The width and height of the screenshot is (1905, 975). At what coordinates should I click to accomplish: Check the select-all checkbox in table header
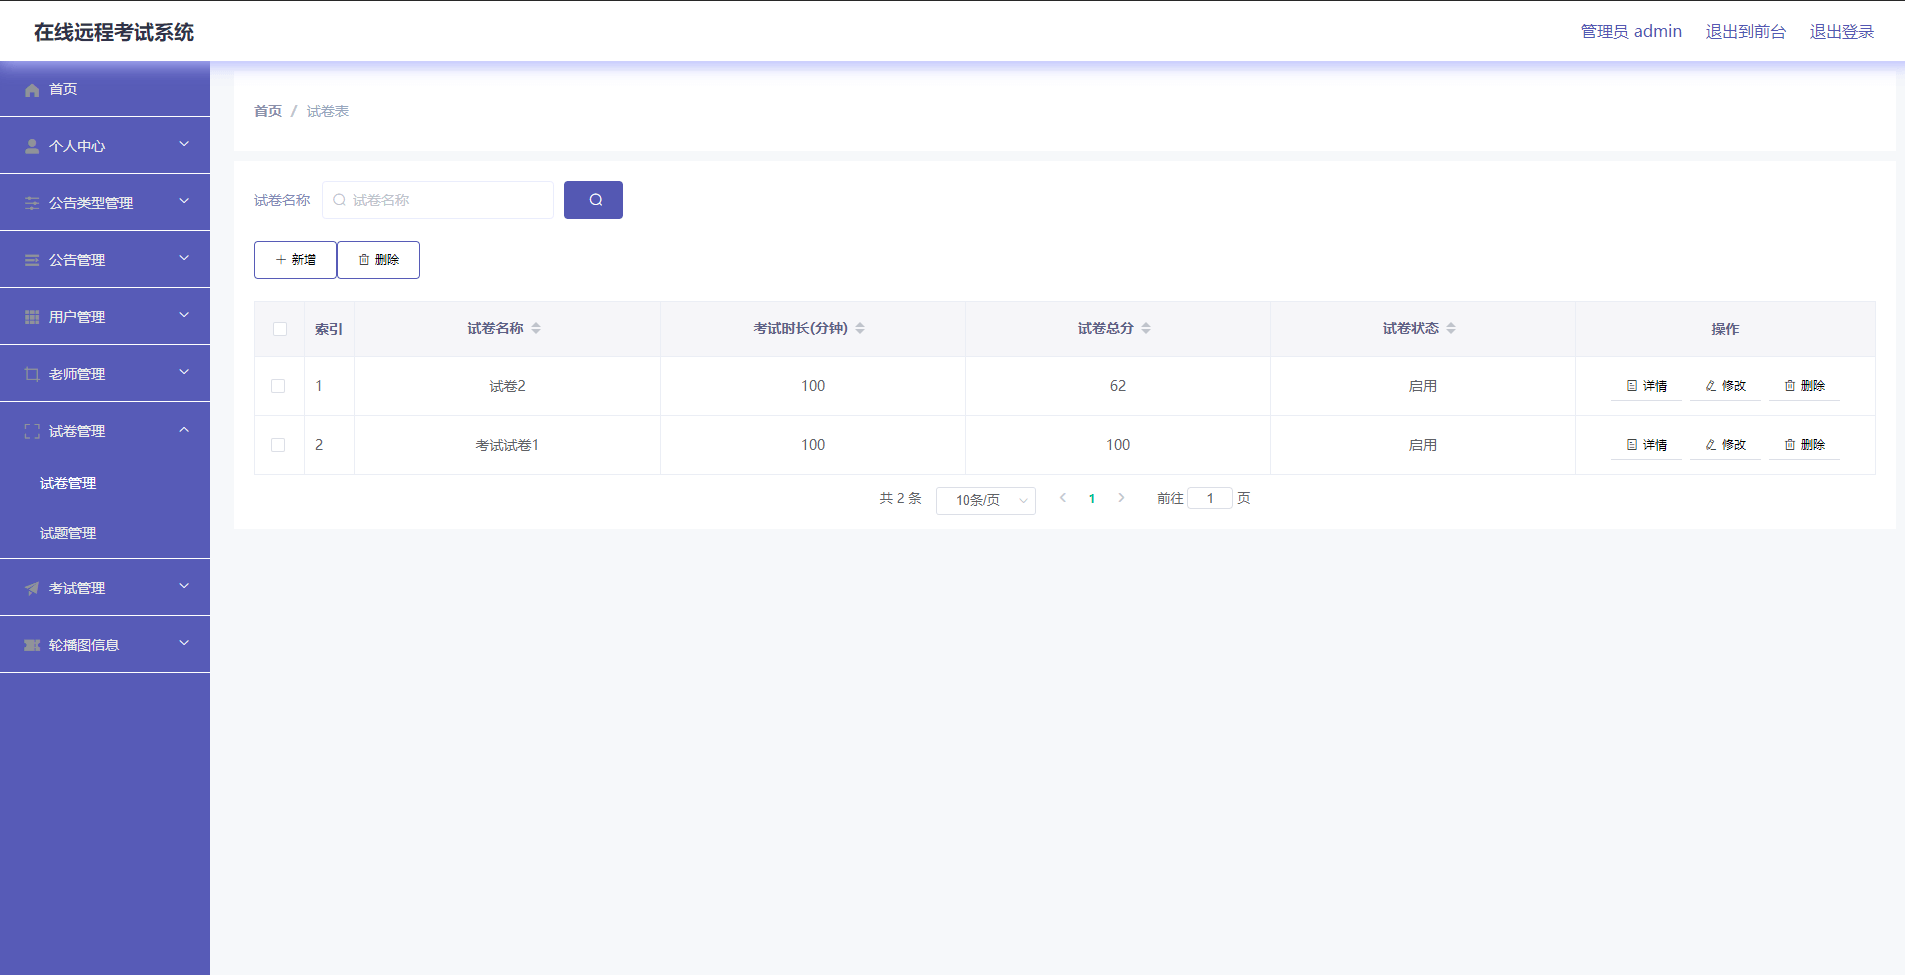280,328
